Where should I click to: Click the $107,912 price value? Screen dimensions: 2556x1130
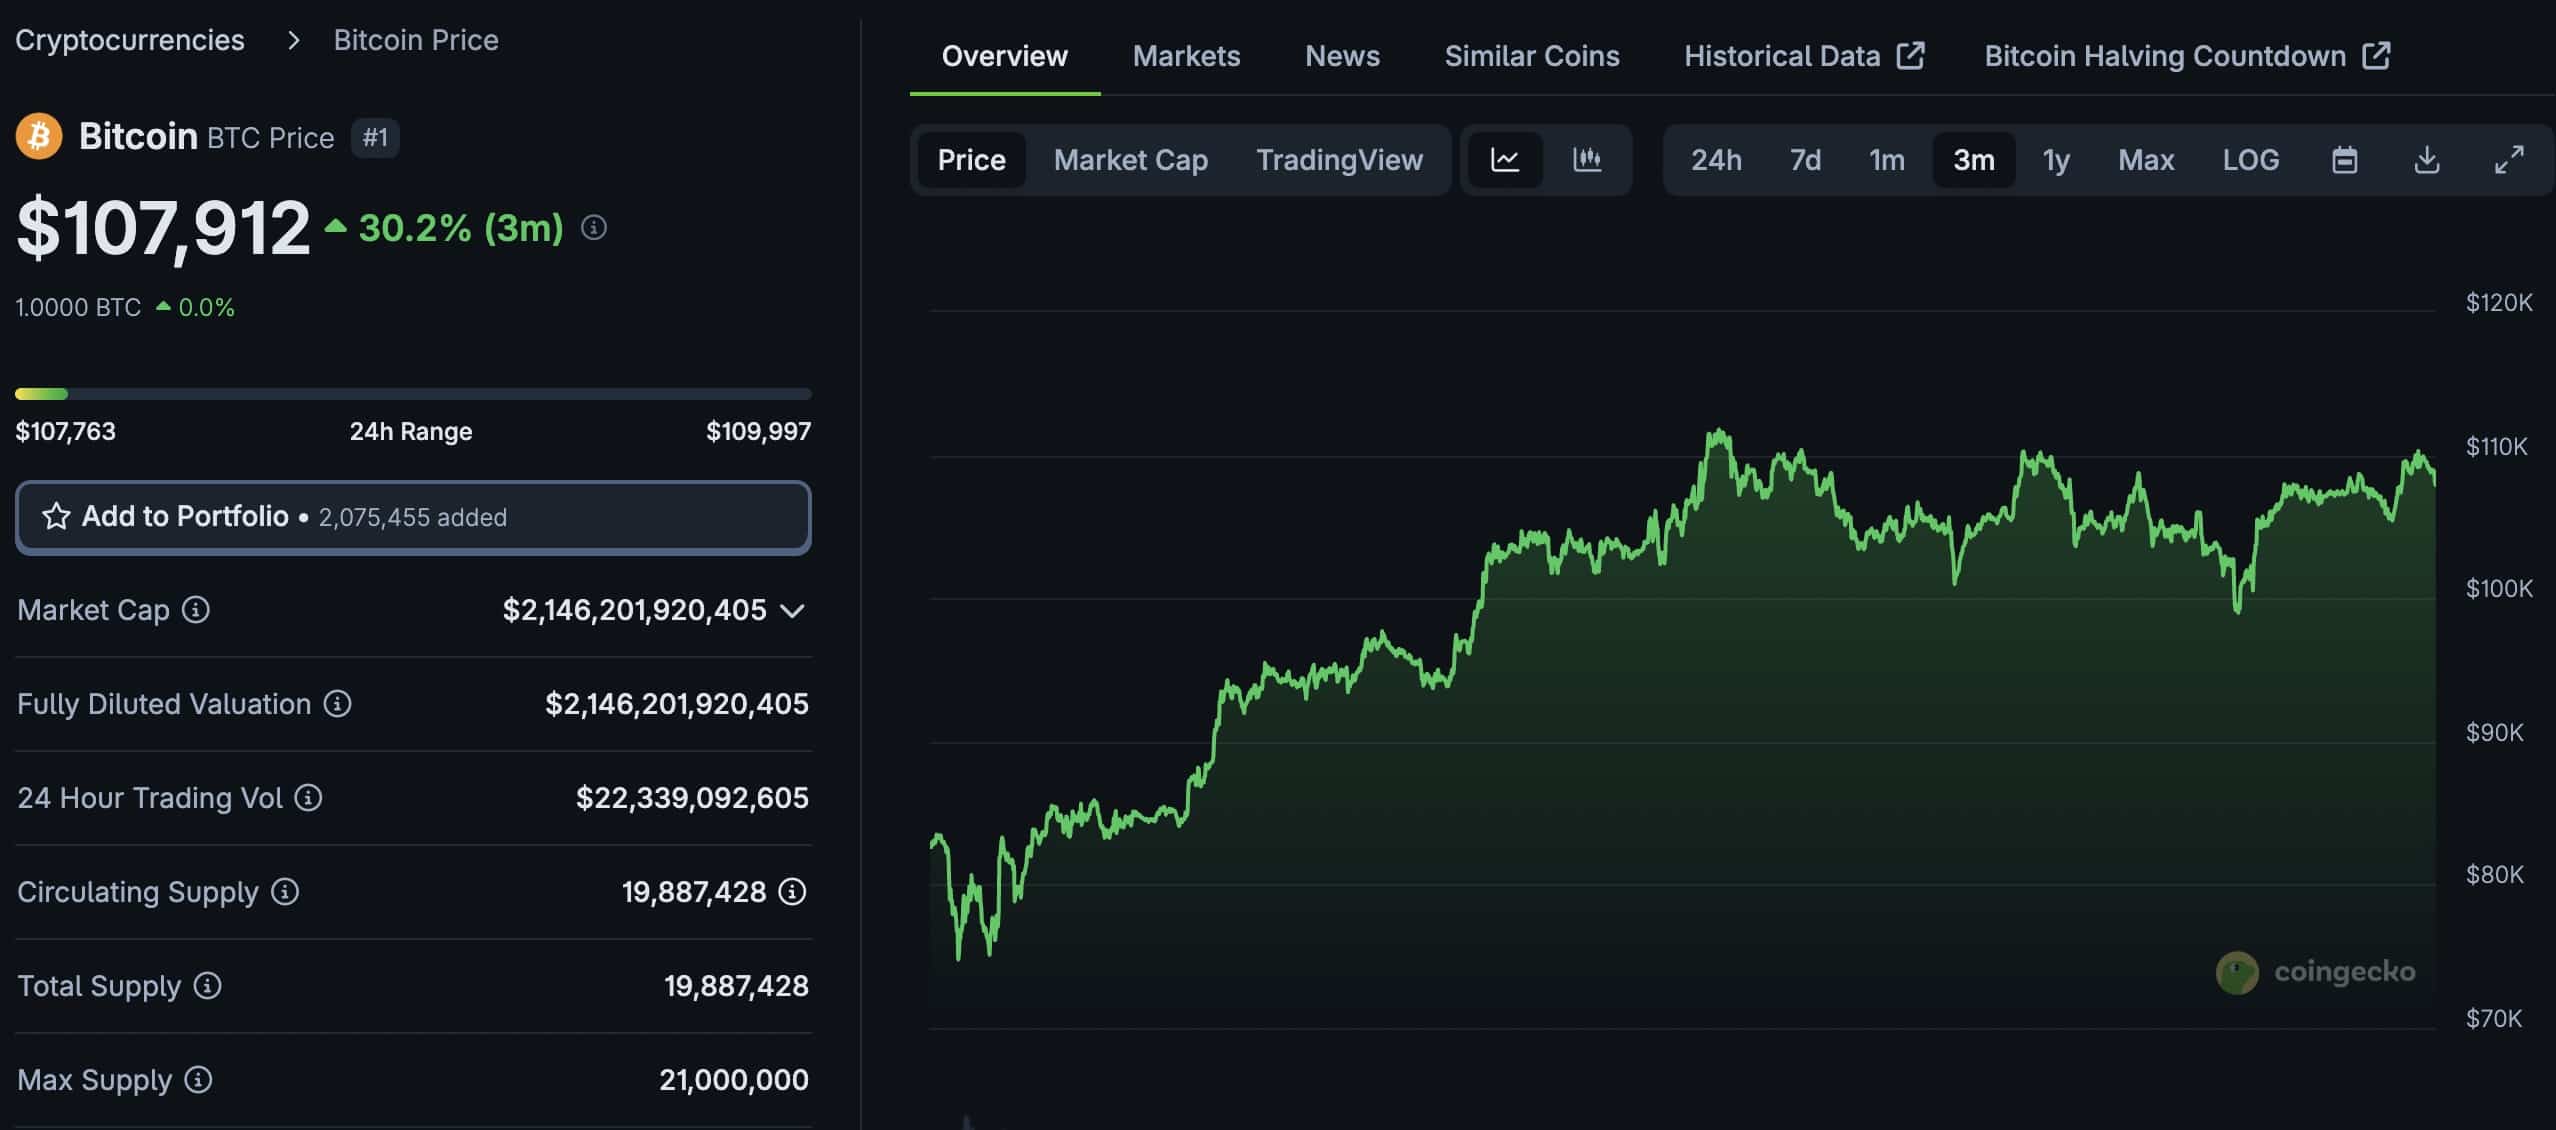click(x=163, y=228)
